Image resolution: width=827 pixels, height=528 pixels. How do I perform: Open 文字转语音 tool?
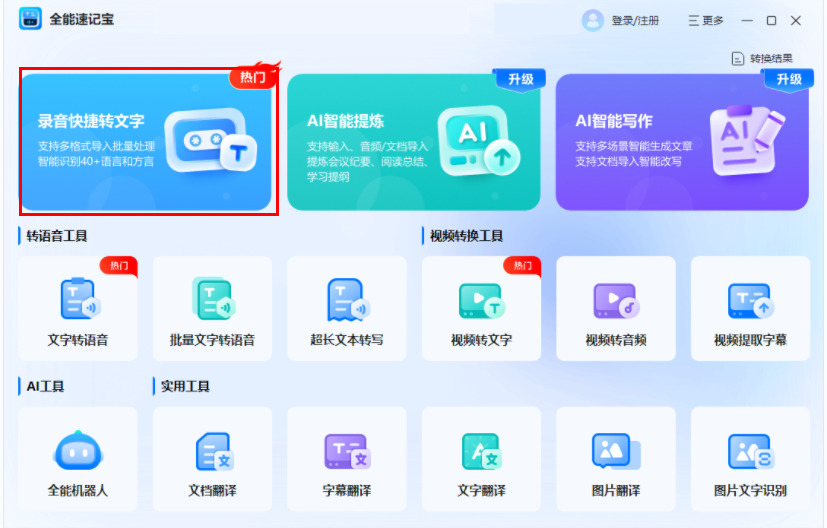tap(78, 309)
